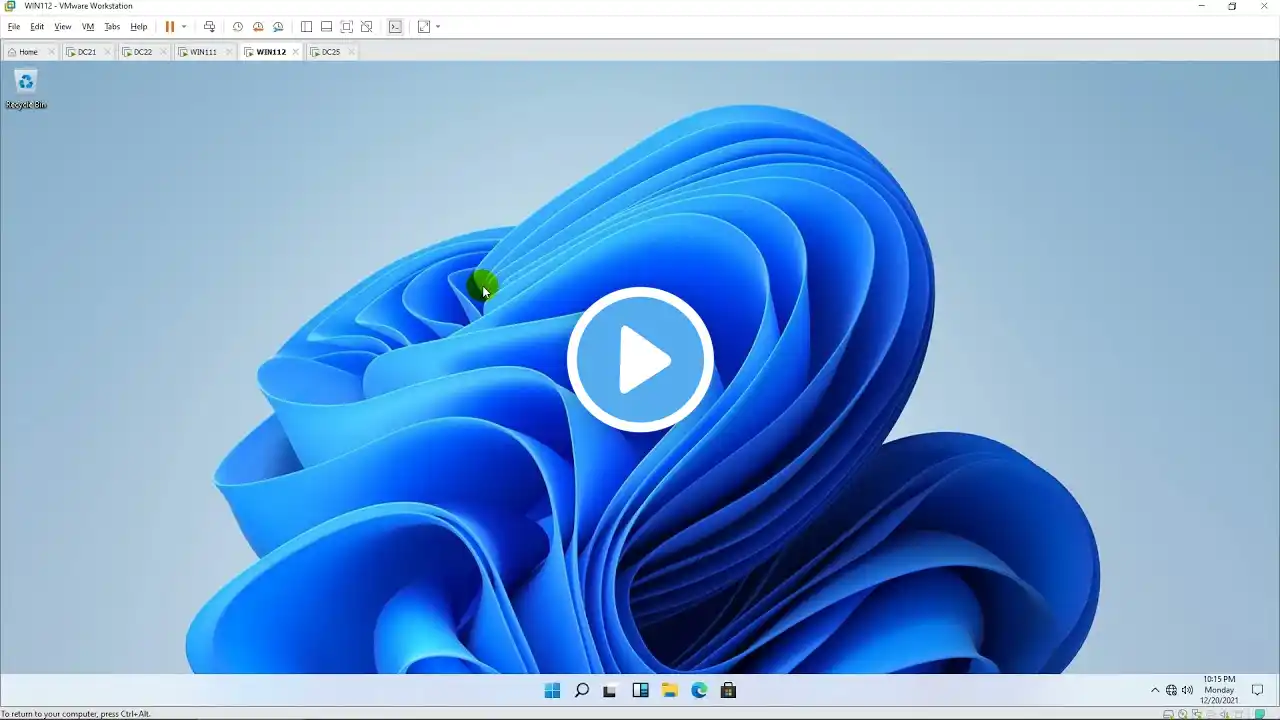Screen dimensions: 1280x720
Task: Take a snapshot of this virtual machine
Action: click(x=238, y=27)
